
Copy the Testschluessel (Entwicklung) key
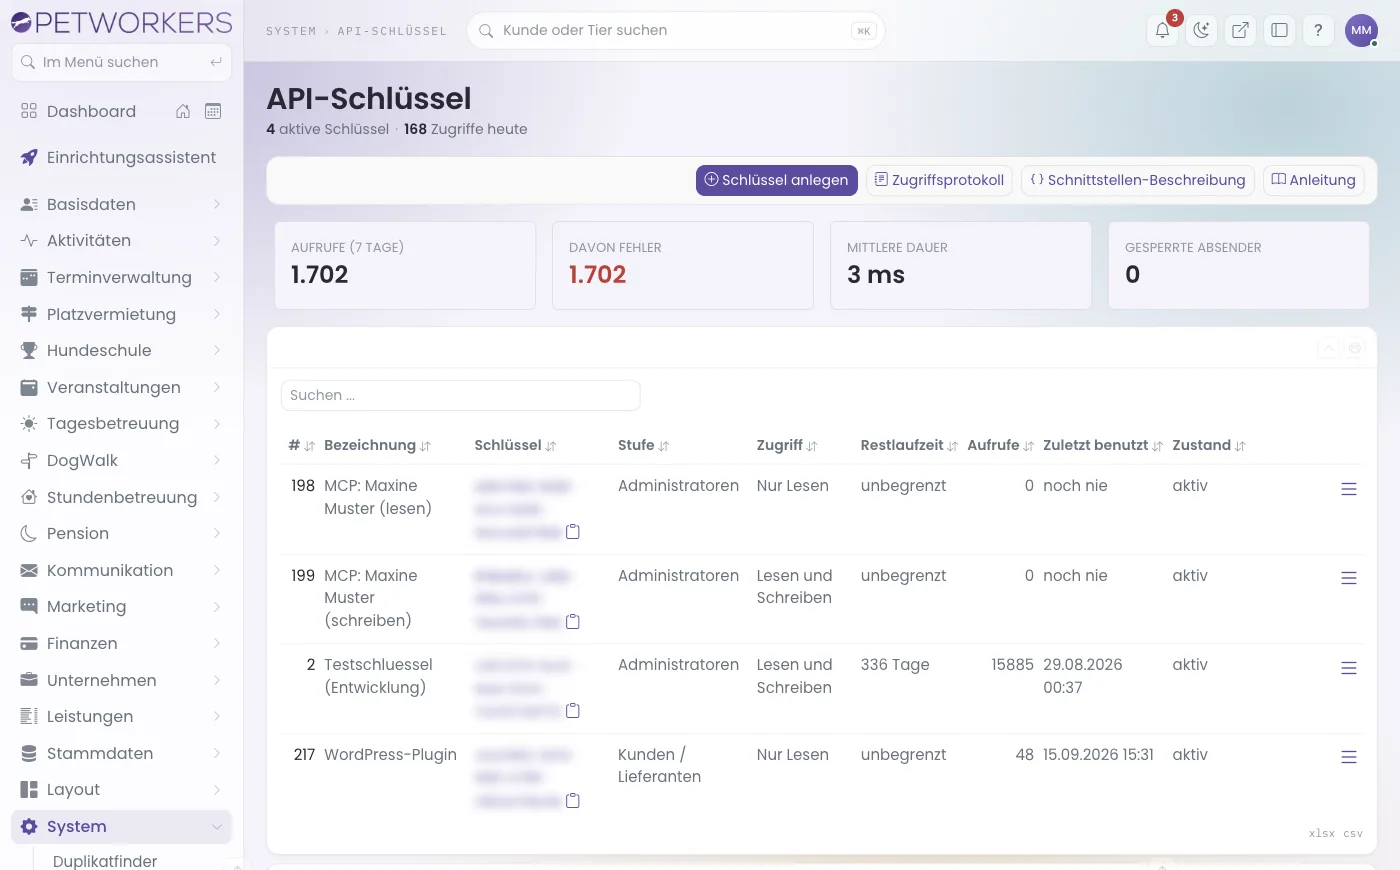[573, 711]
